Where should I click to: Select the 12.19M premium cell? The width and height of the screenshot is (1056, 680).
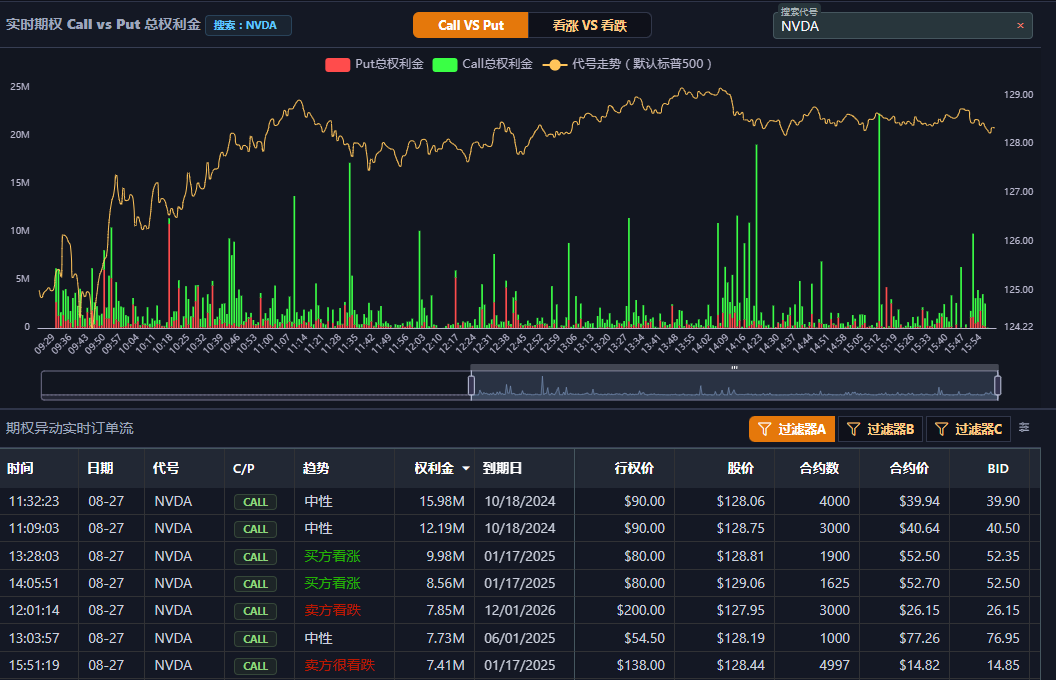pyautogui.click(x=442, y=529)
